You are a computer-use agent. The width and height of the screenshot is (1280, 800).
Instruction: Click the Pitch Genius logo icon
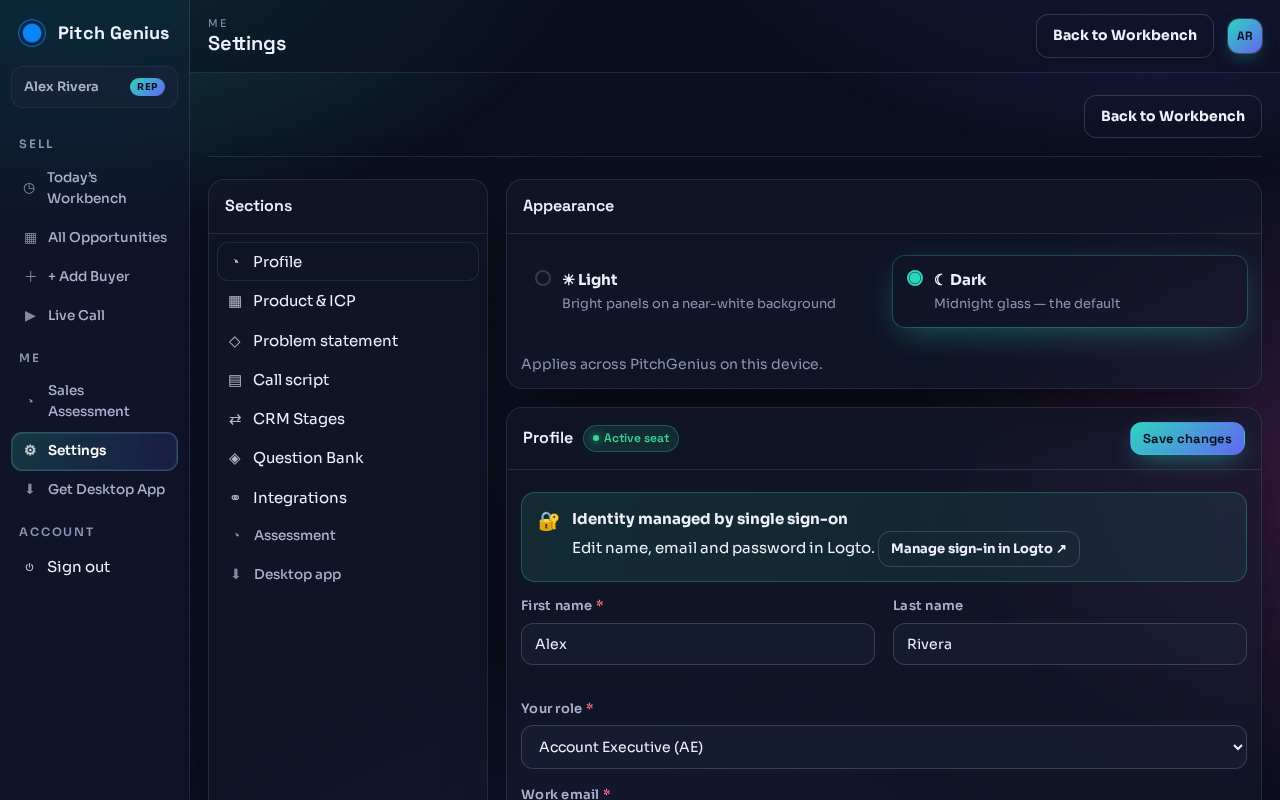click(x=32, y=33)
